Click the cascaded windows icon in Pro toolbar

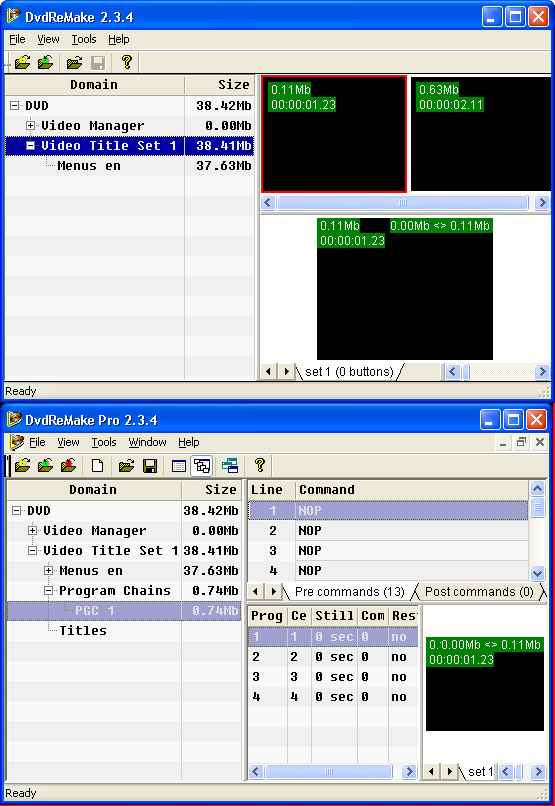click(x=201, y=466)
